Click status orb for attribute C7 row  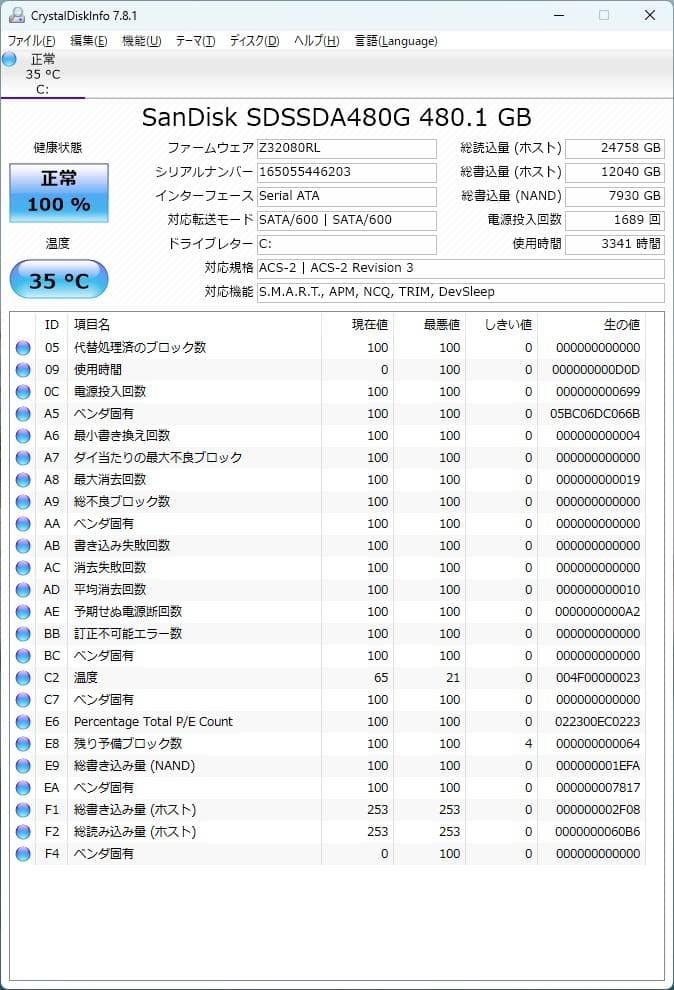[x=23, y=700]
